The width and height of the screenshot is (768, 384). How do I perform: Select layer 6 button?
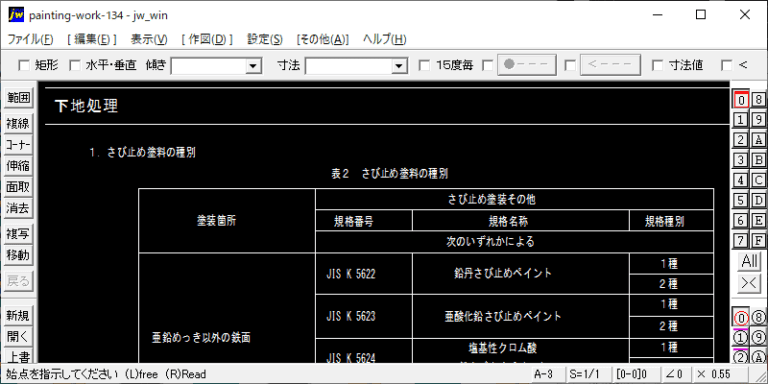[x=741, y=220]
